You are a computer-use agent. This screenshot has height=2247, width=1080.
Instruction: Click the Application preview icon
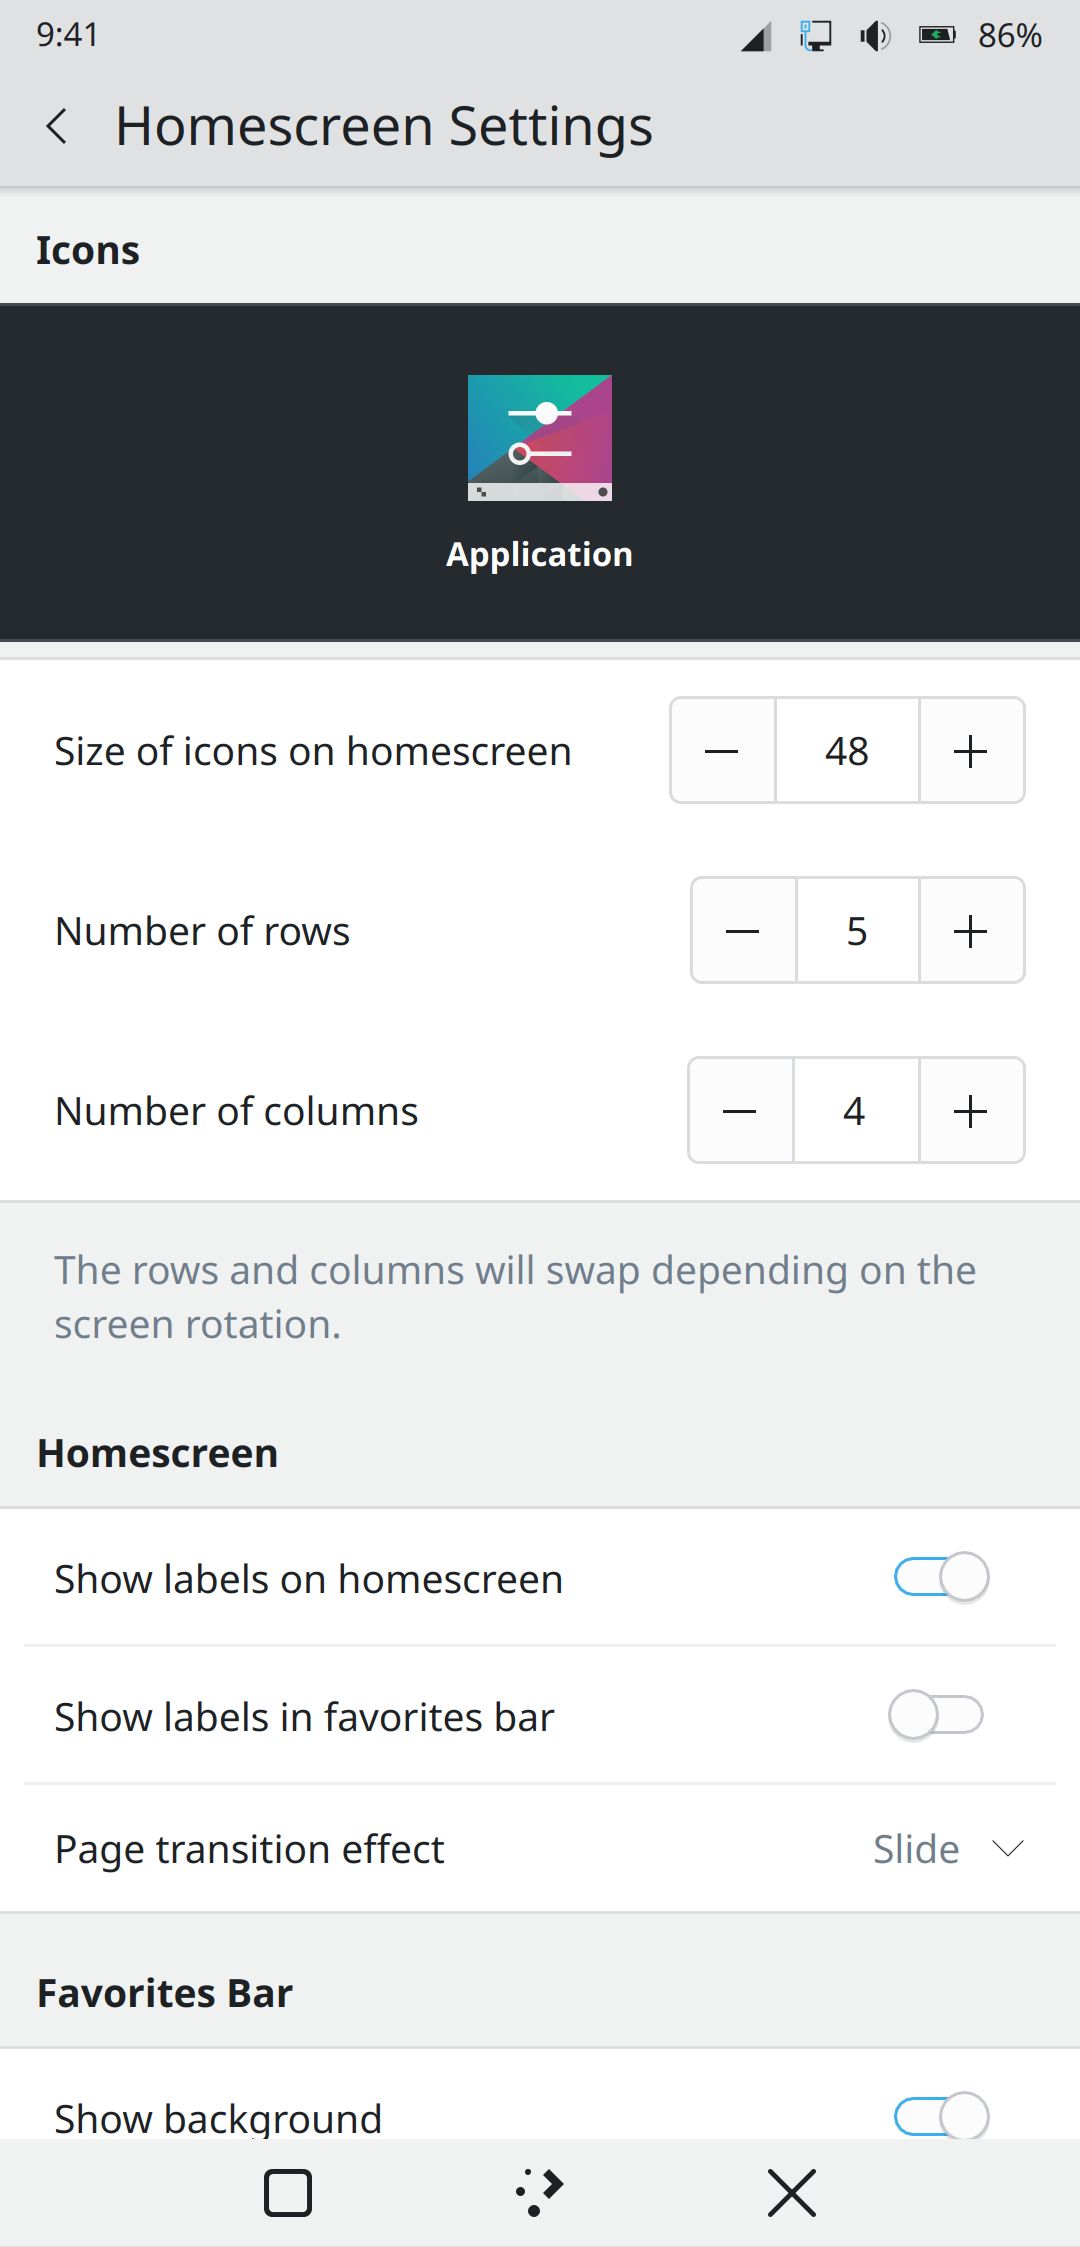coord(540,438)
